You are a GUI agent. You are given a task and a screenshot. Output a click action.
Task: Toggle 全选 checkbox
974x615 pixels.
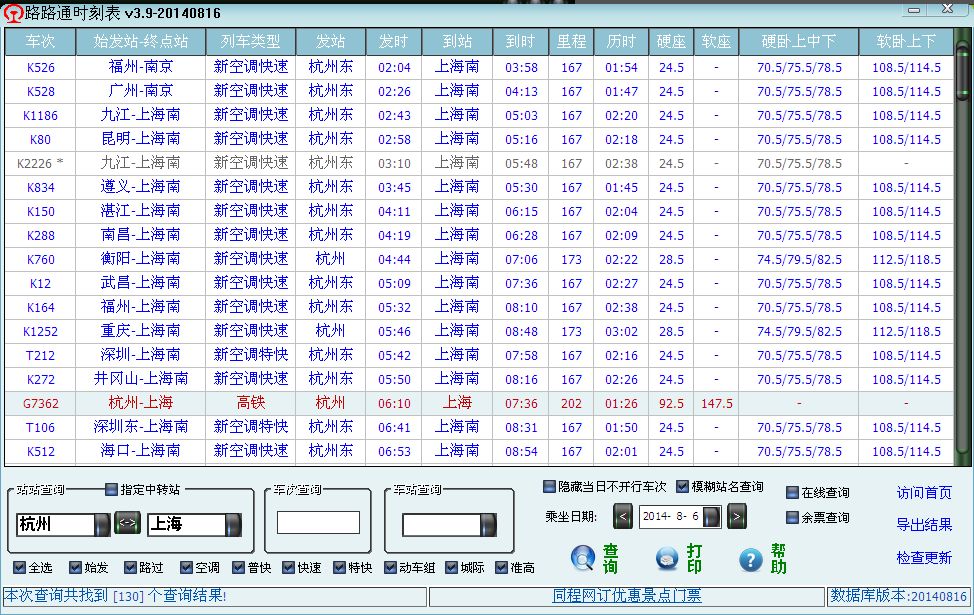[19, 567]
